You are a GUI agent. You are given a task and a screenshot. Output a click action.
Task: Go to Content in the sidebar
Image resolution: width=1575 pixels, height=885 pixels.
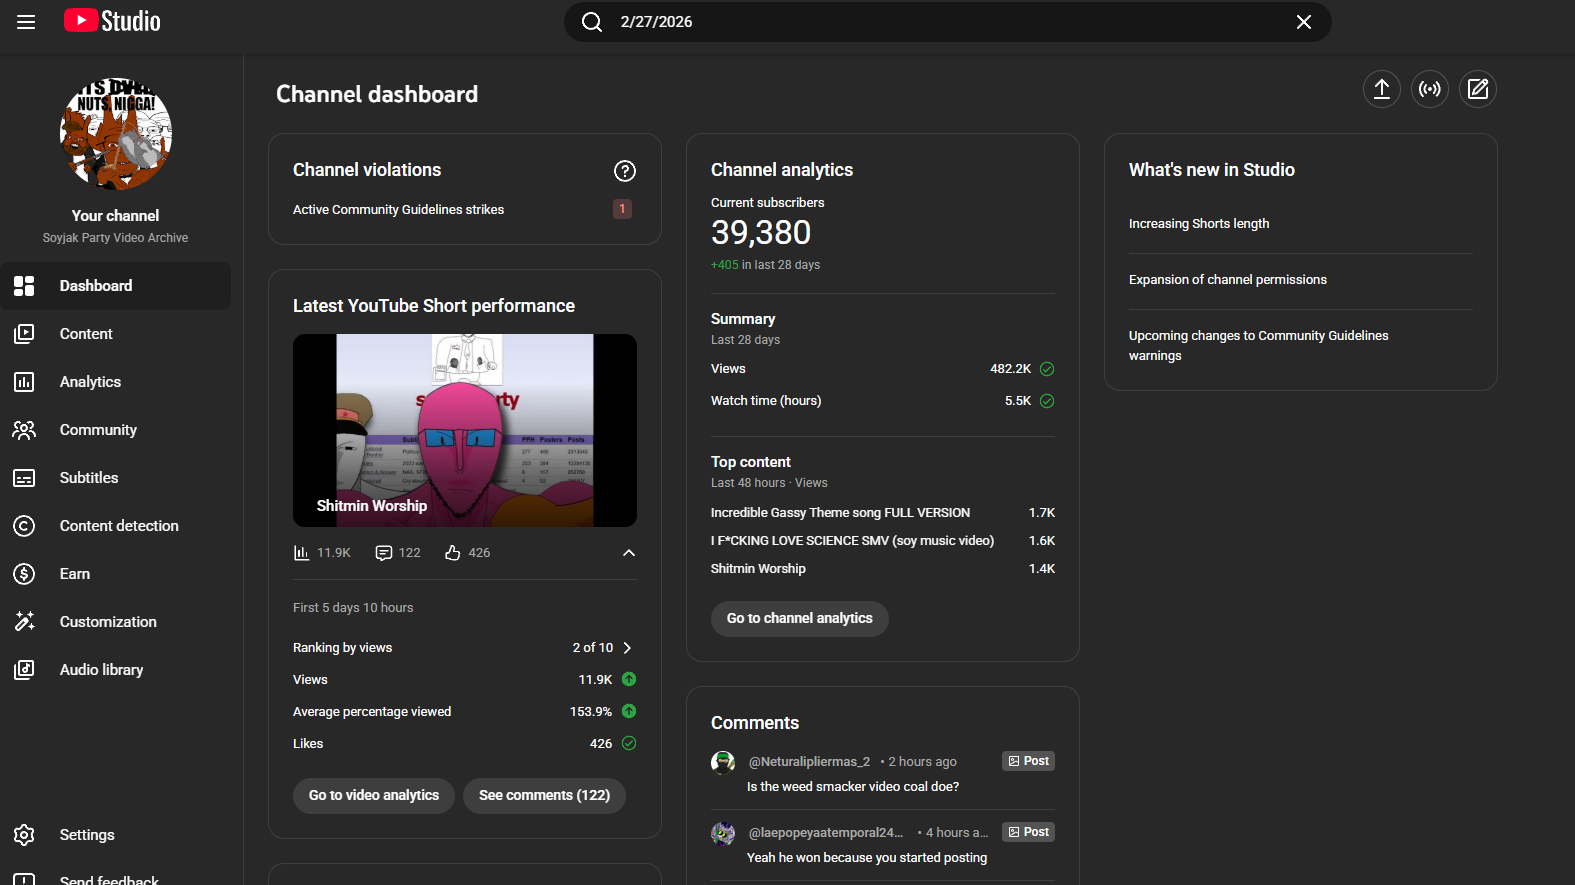(x=86, y=334)
